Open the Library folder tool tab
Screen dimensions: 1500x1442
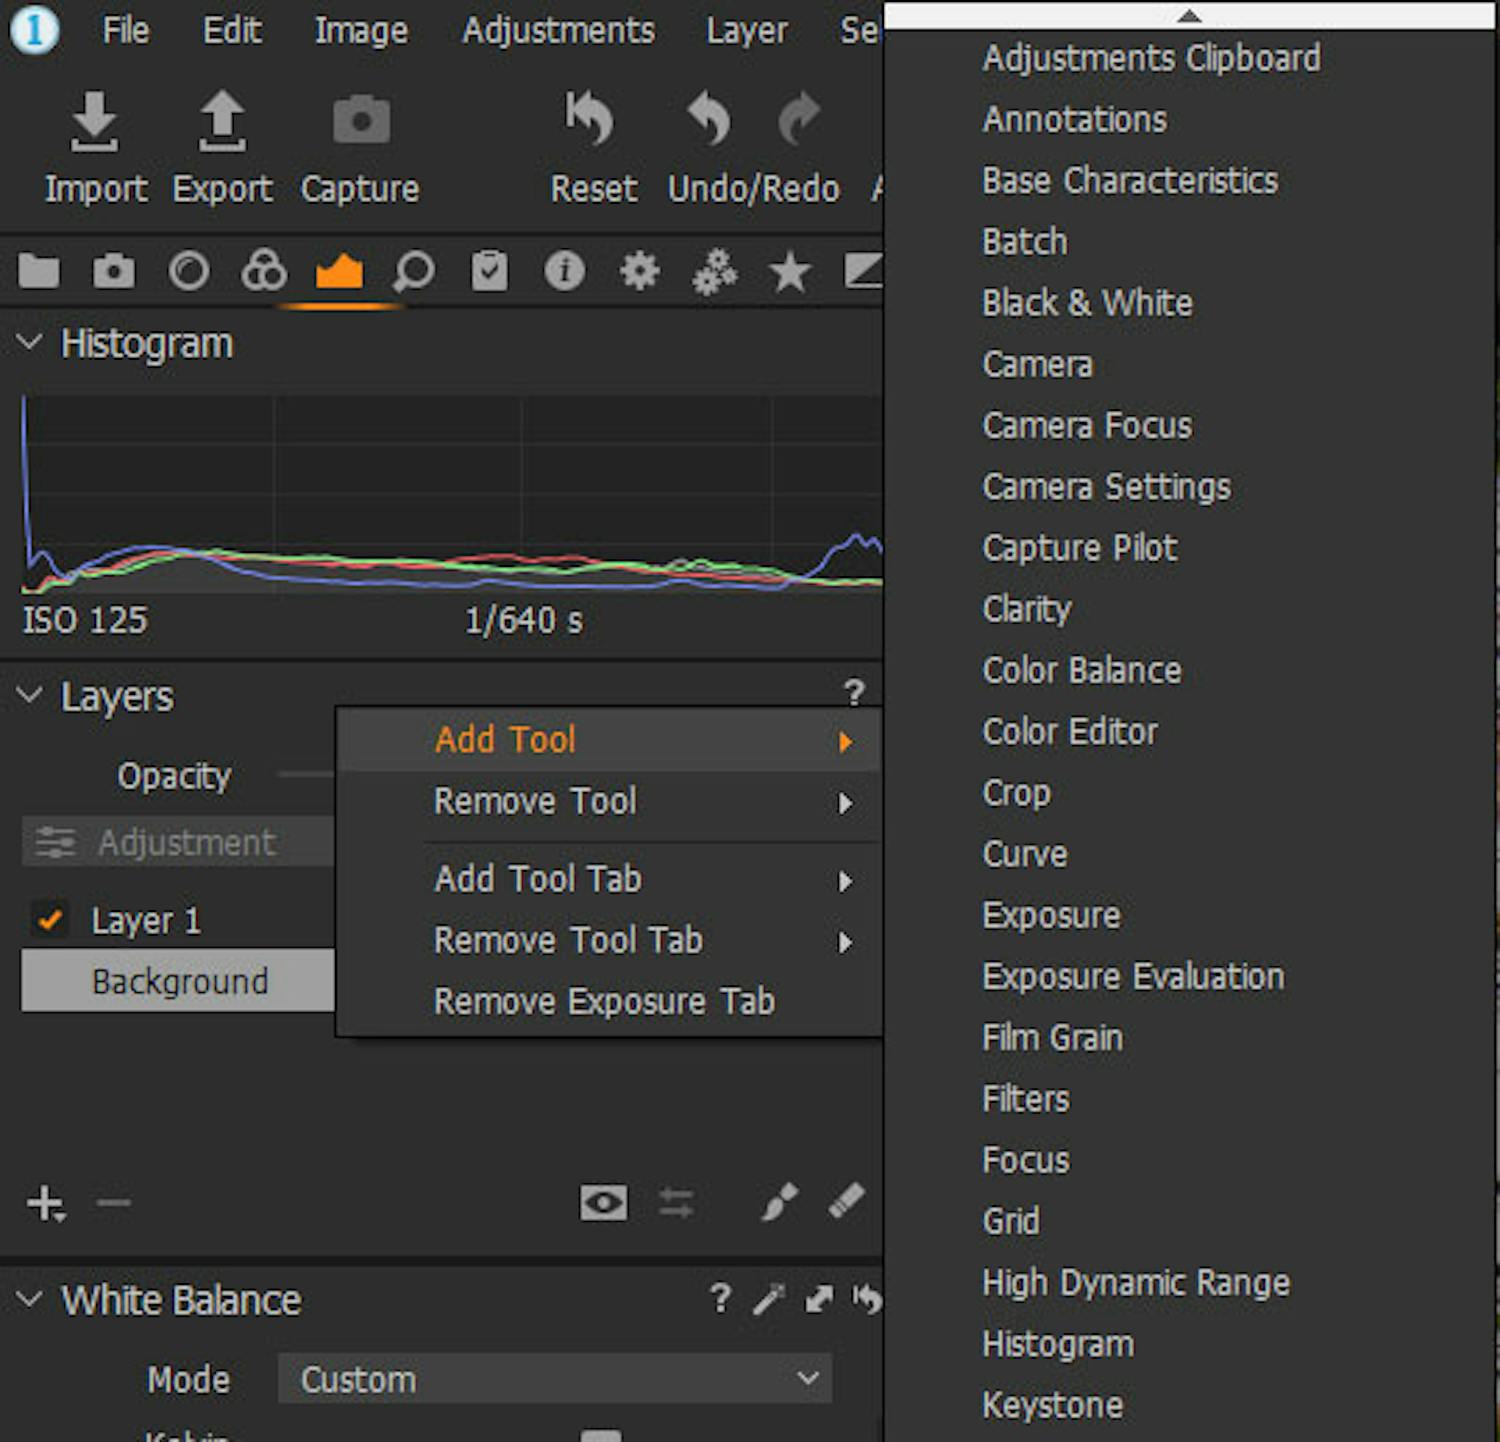[x=39, y=271]
